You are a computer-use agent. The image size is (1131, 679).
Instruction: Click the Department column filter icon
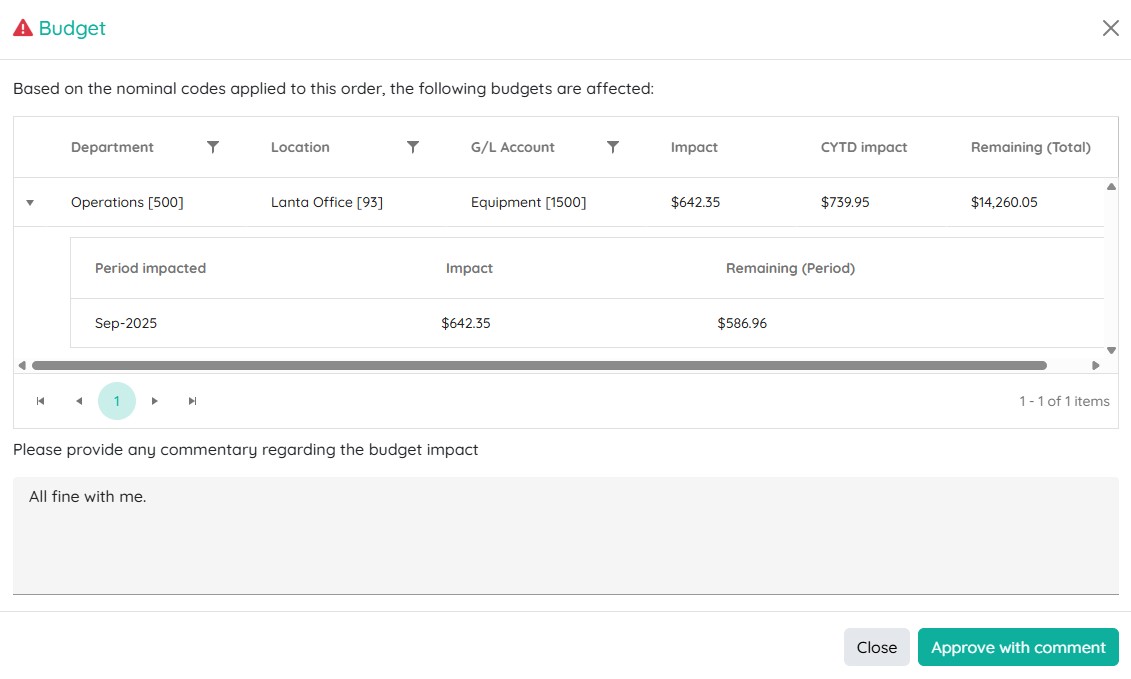pos(213,147)
